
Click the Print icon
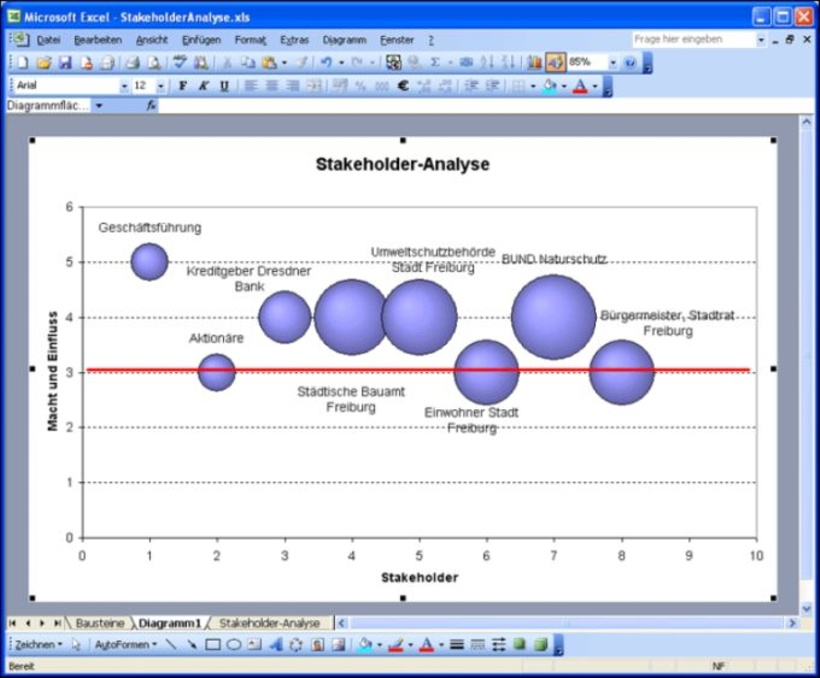coord(132,63)
